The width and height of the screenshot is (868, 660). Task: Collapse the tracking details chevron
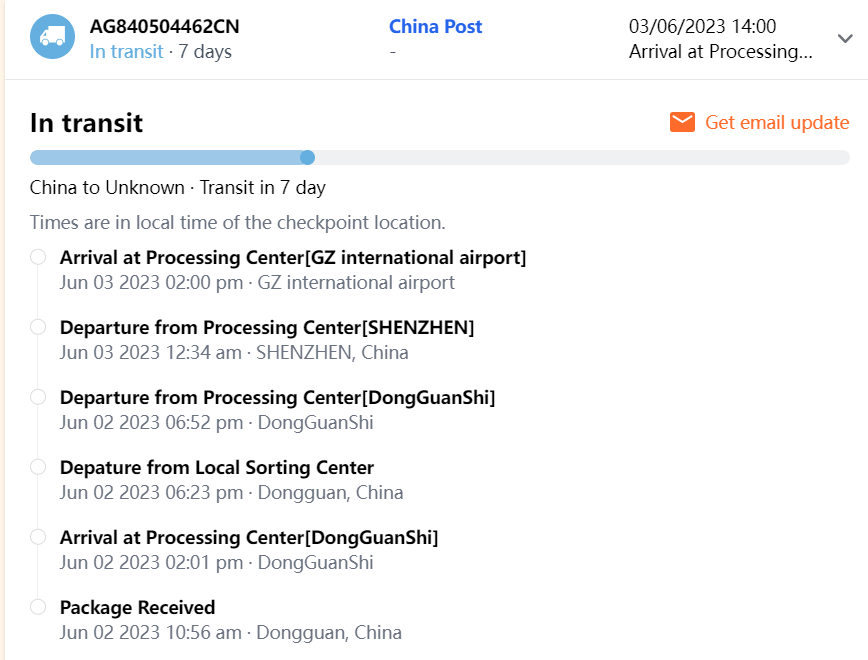845,39
